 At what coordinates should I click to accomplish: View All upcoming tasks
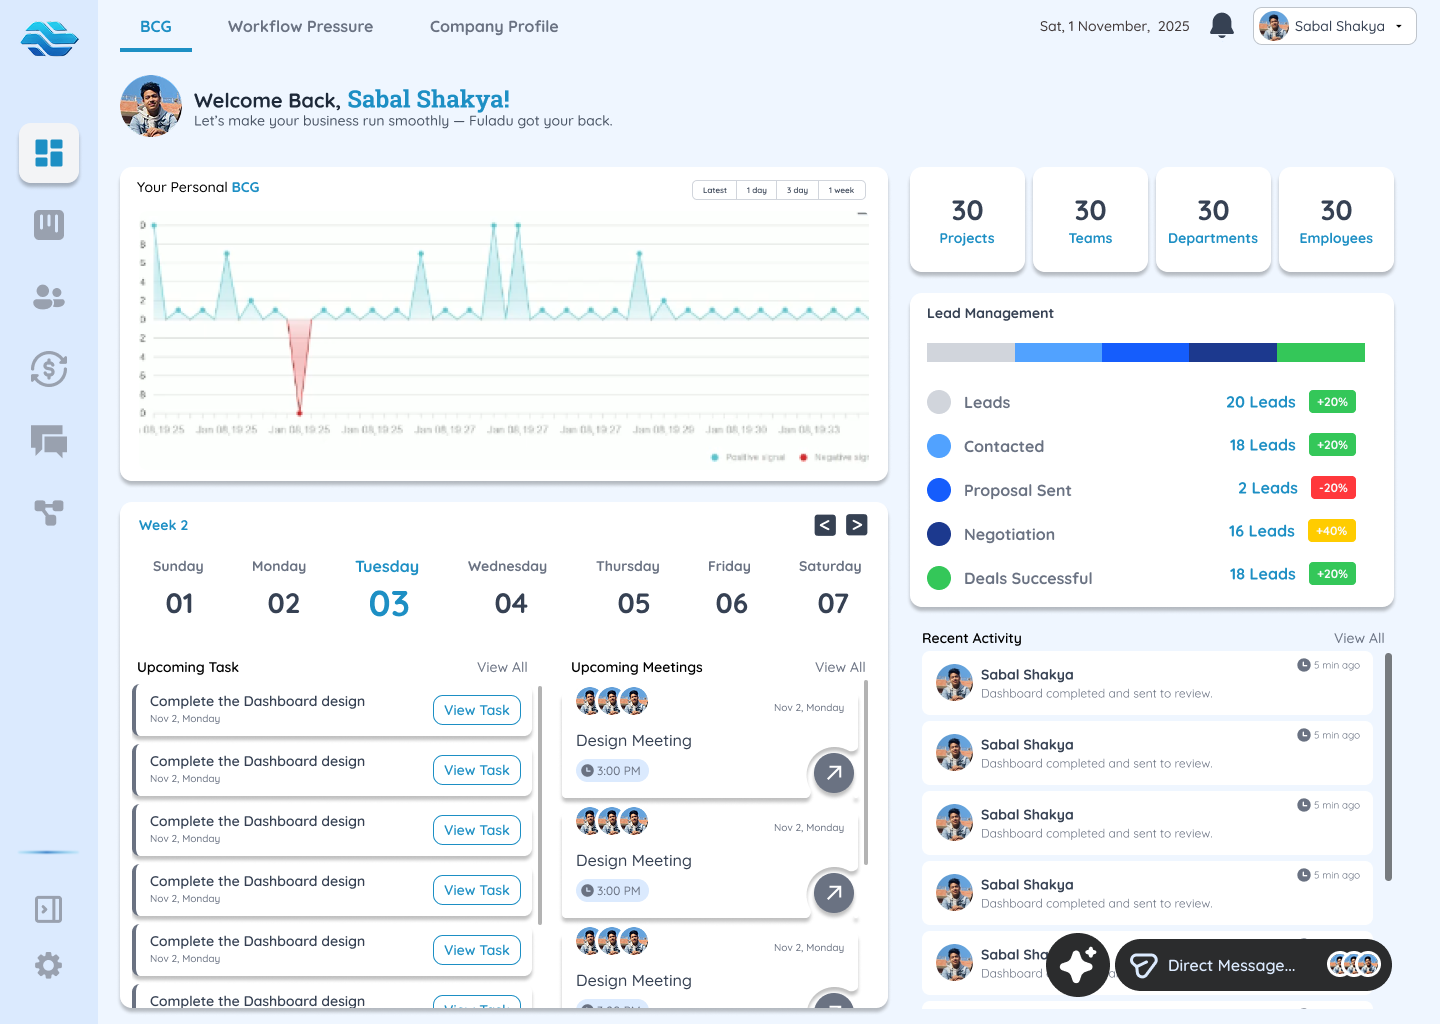(502, 667)
